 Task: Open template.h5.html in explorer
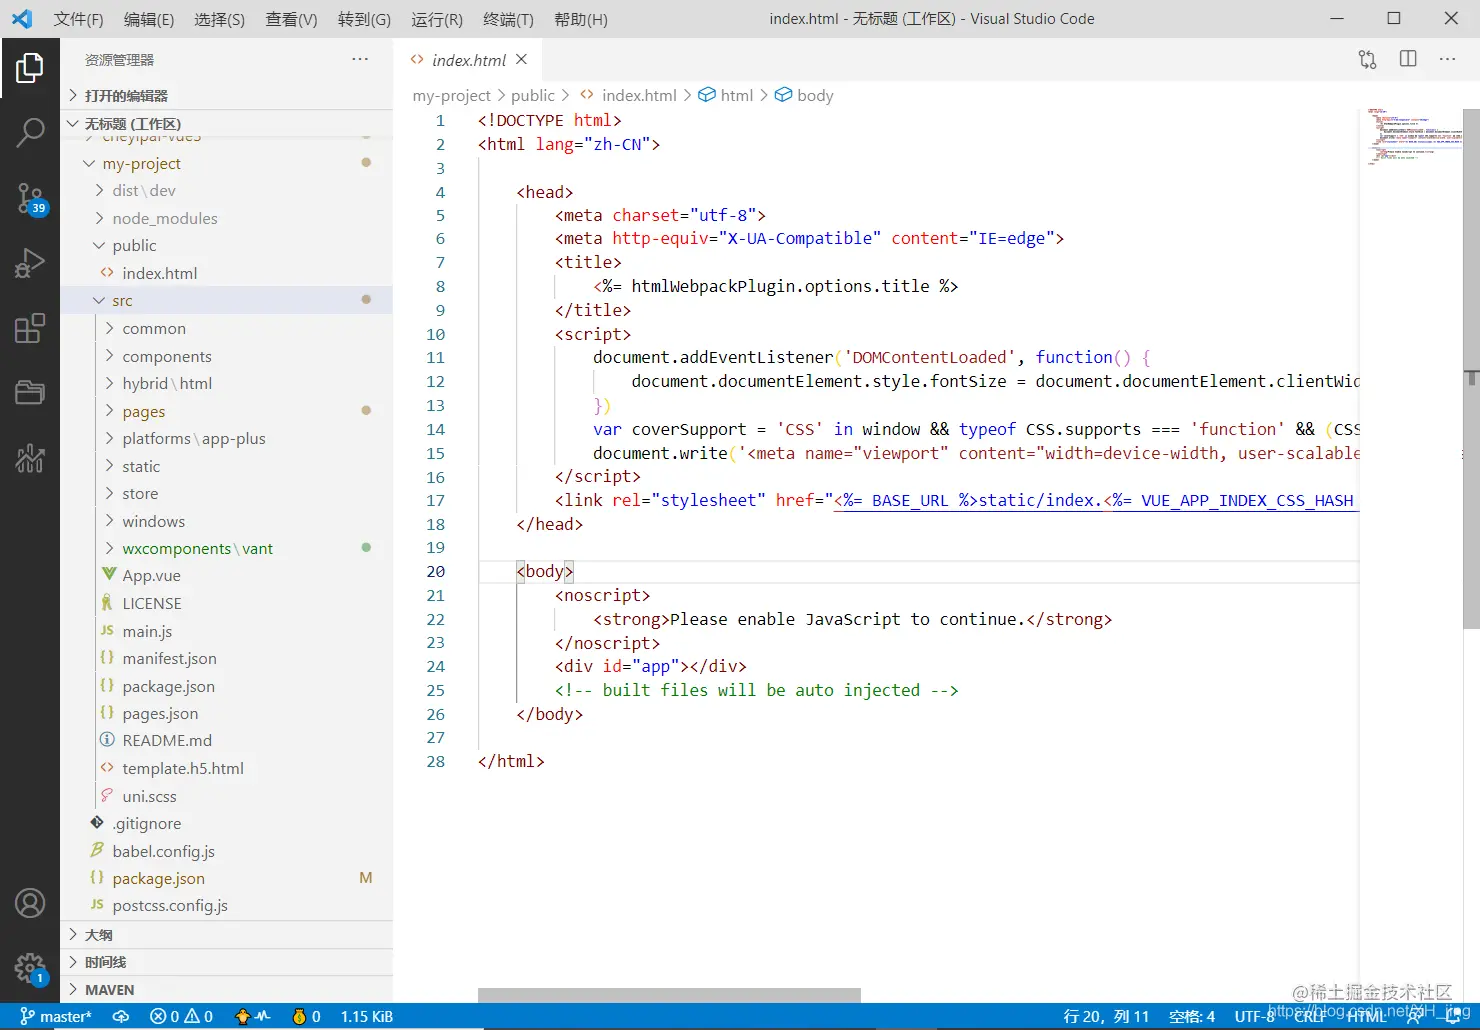point(226,769)
